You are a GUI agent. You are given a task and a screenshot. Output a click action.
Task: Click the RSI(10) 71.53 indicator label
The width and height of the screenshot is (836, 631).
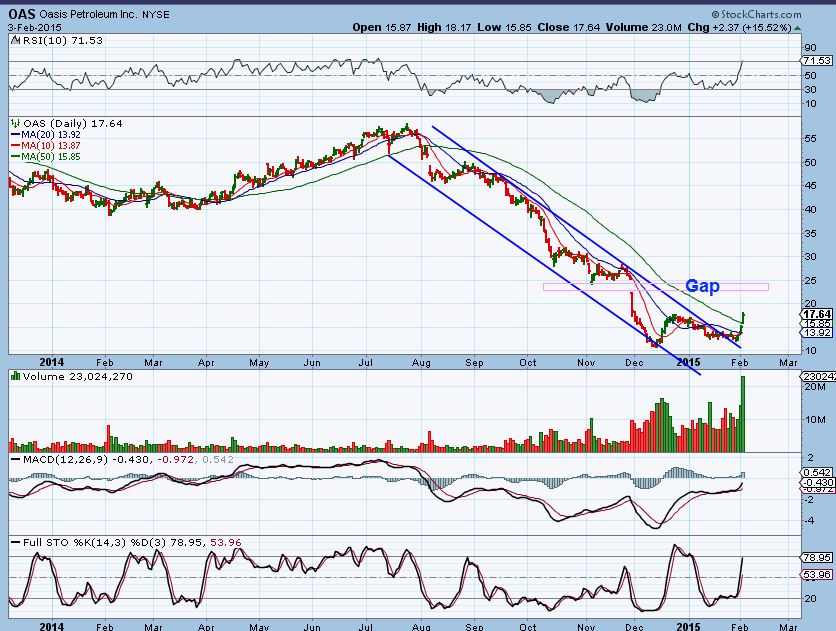click(x=62, y=41)
